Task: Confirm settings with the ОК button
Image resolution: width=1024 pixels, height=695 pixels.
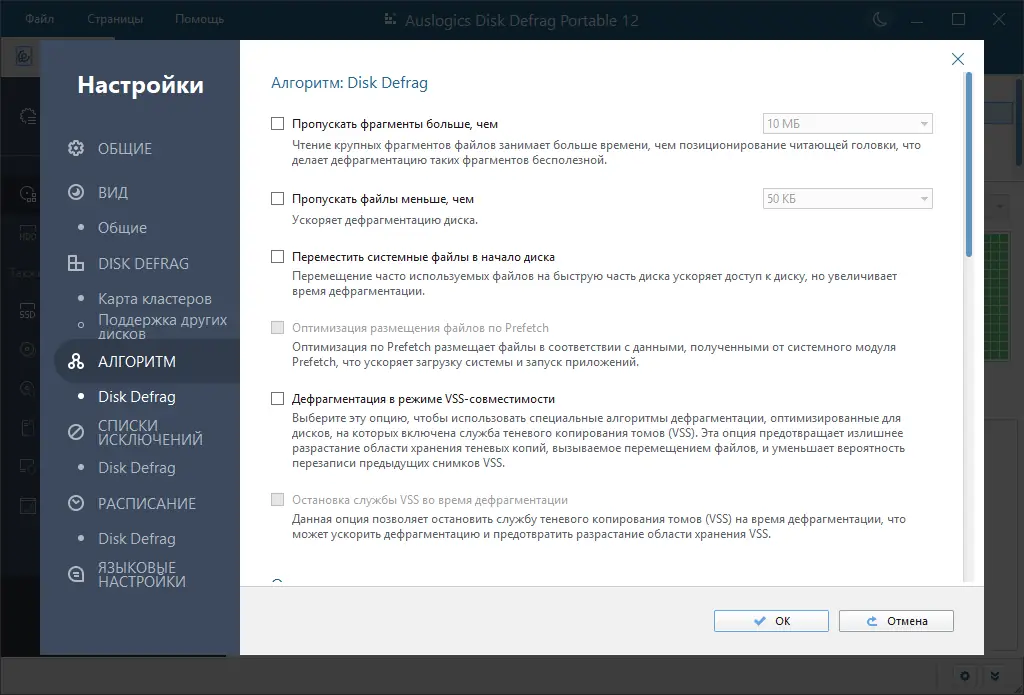Action: click(x=770, y=620)
